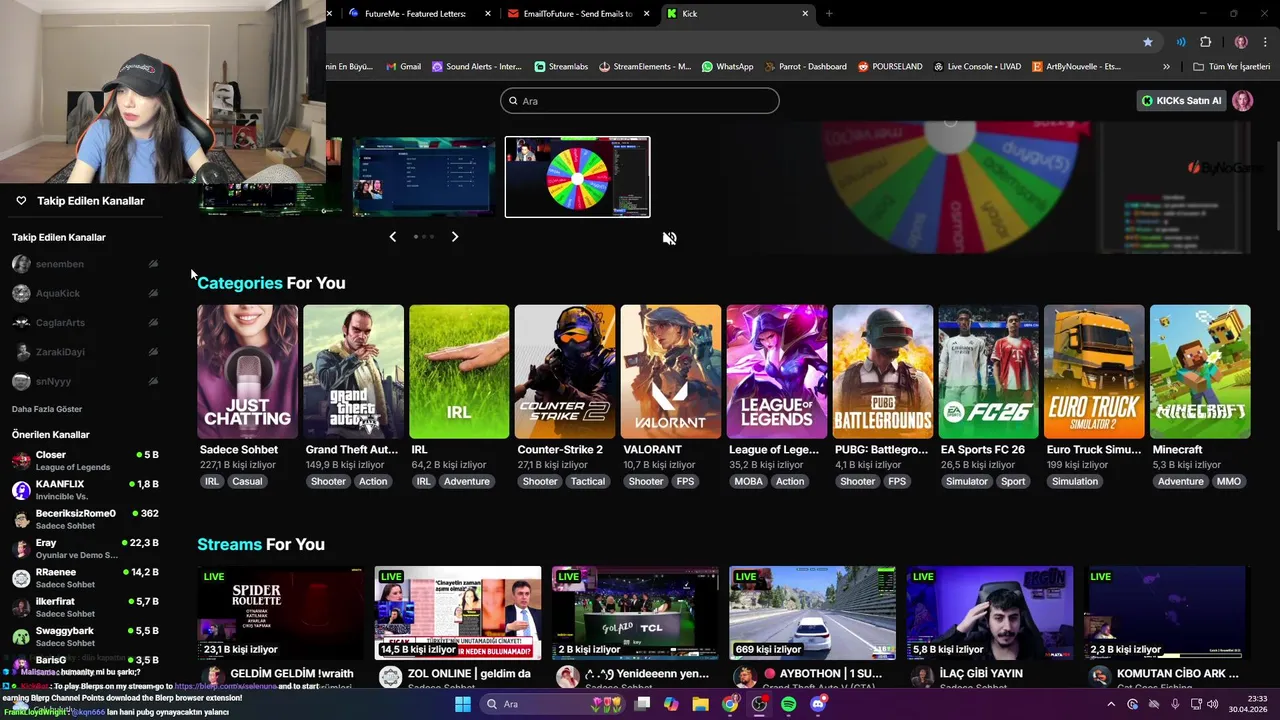Open the Counter-Strike 2 category card
Viewport: 1280px width, 720px height.
tap(565, 372)
